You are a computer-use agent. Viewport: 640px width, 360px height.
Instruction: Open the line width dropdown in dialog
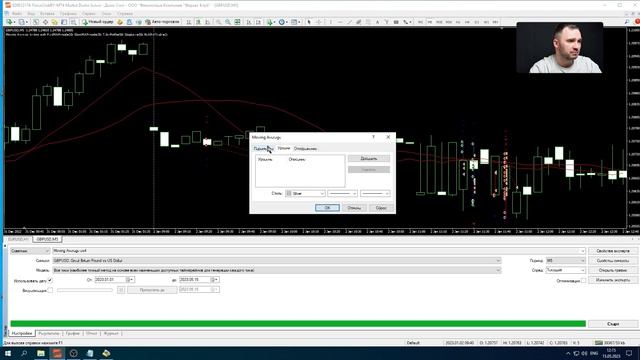pos(375,193)
